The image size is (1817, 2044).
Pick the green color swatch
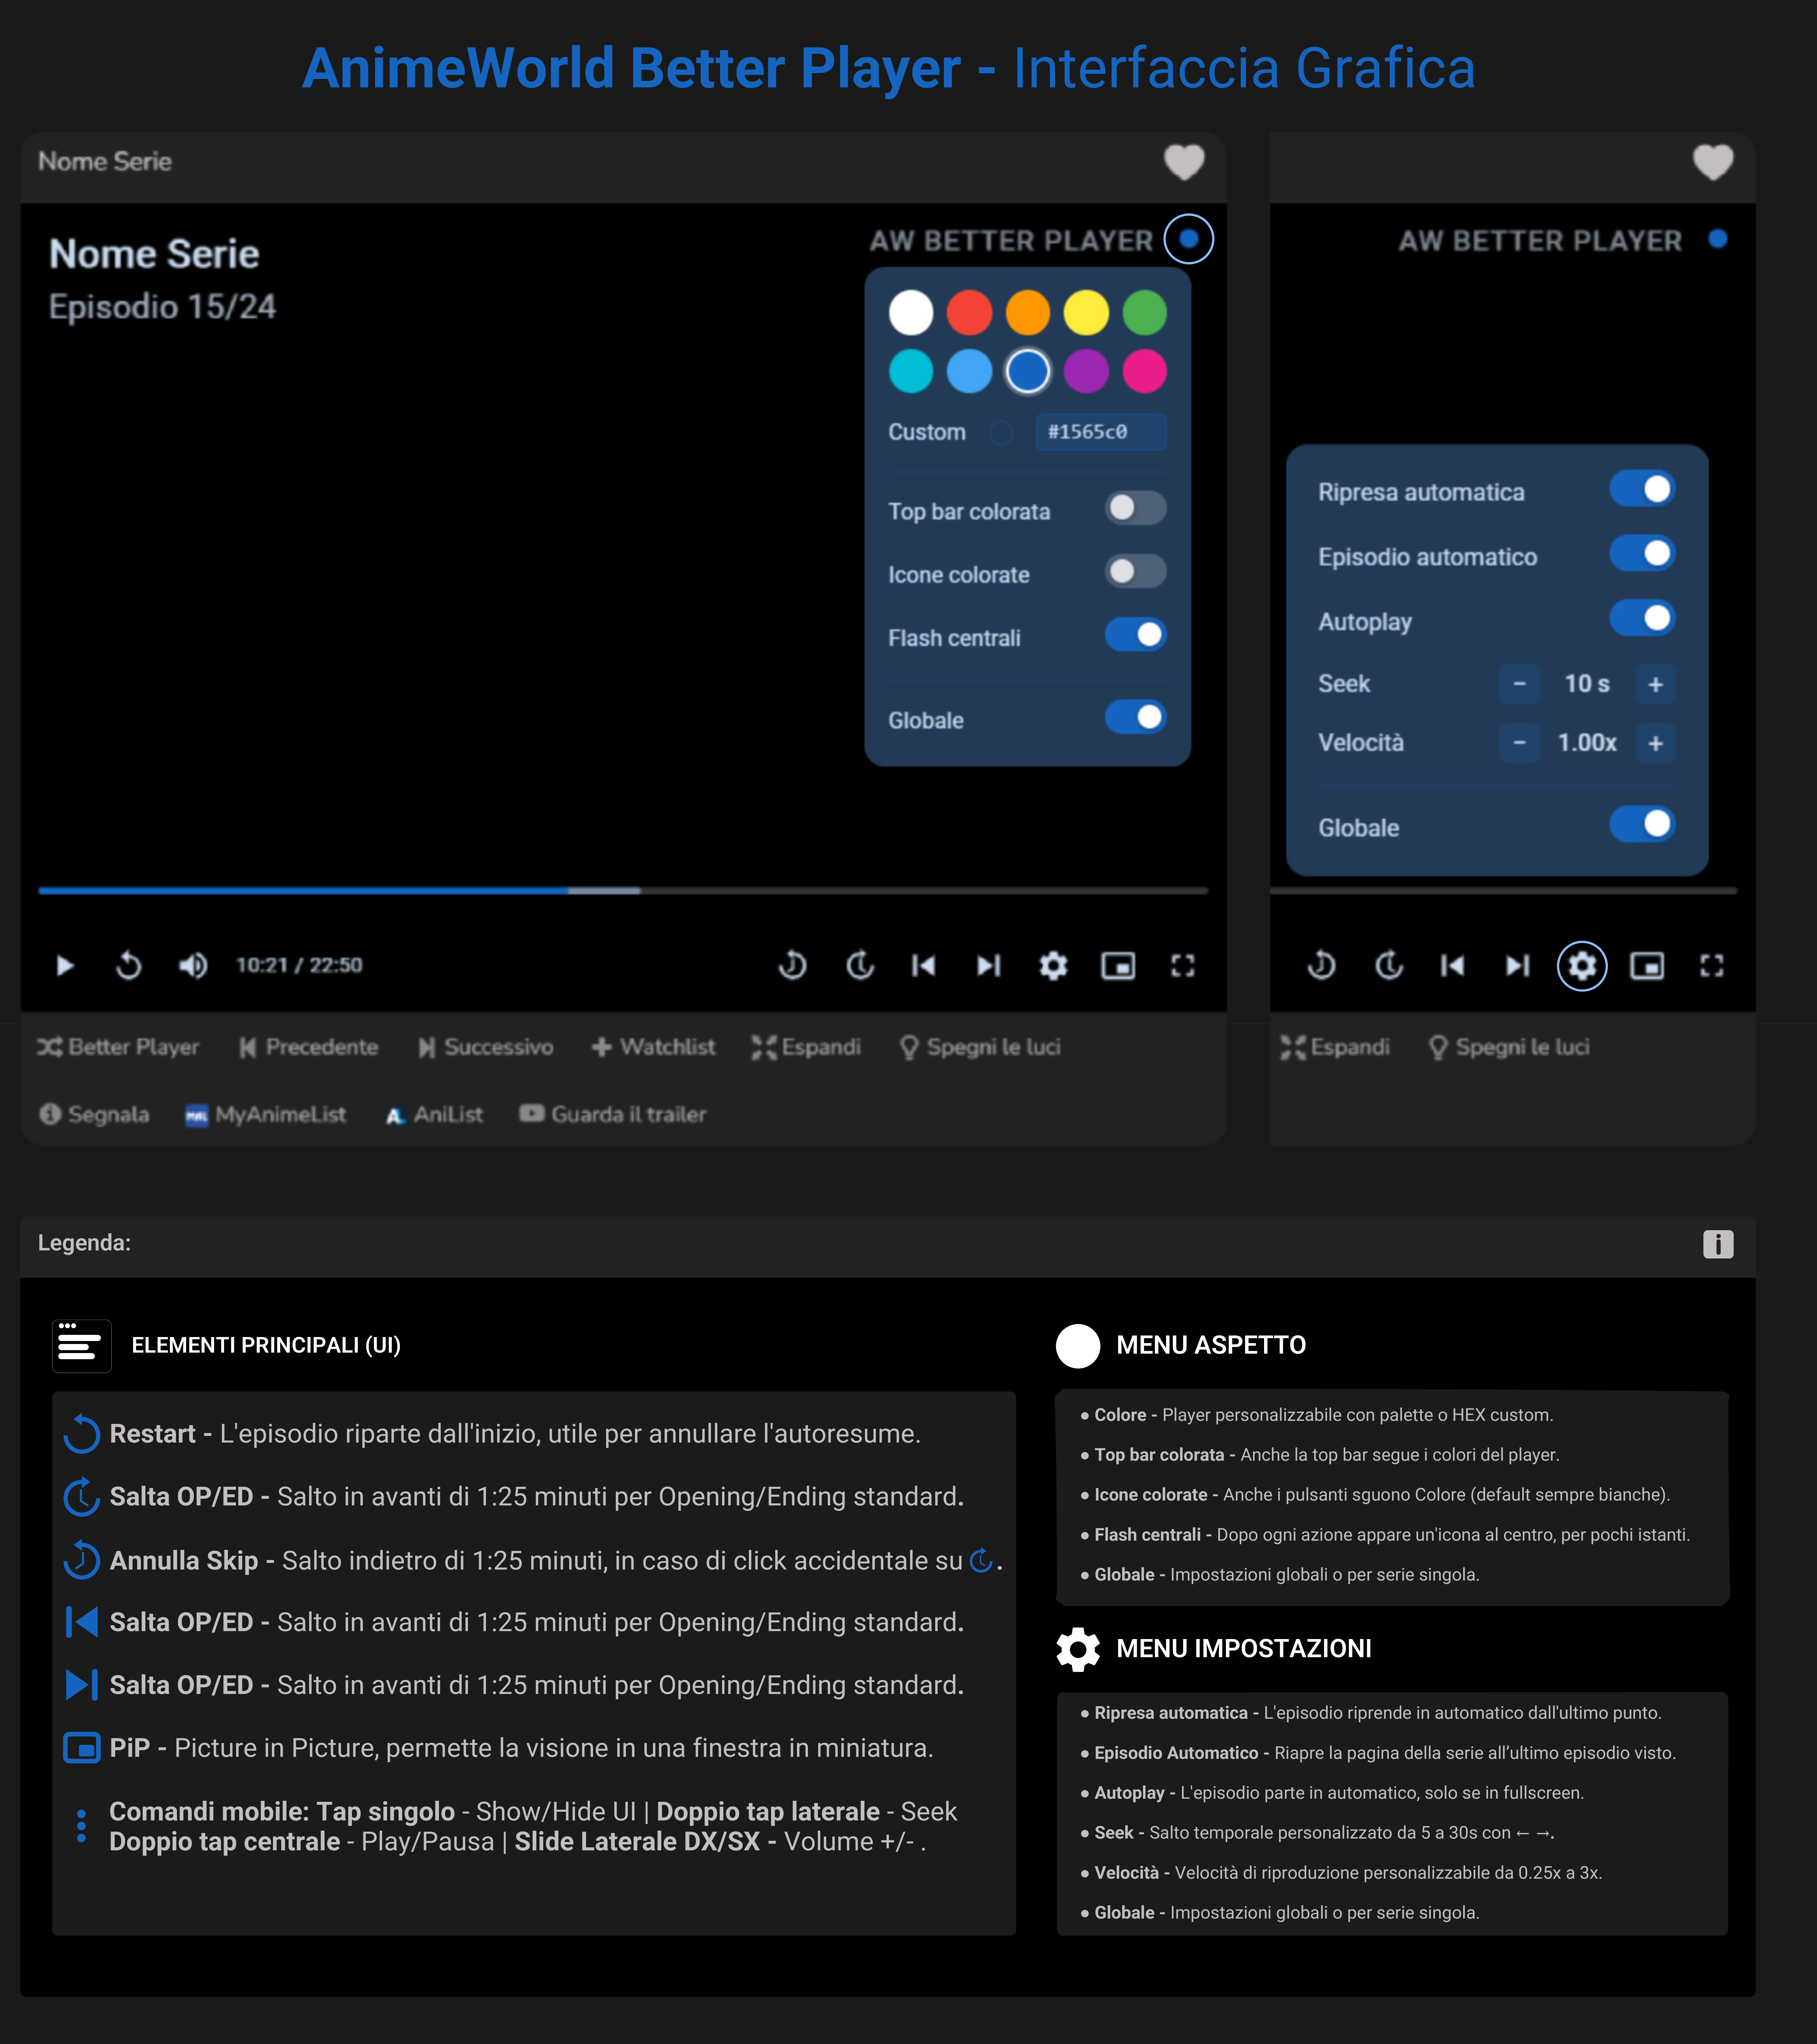(x=1145, y=313)
